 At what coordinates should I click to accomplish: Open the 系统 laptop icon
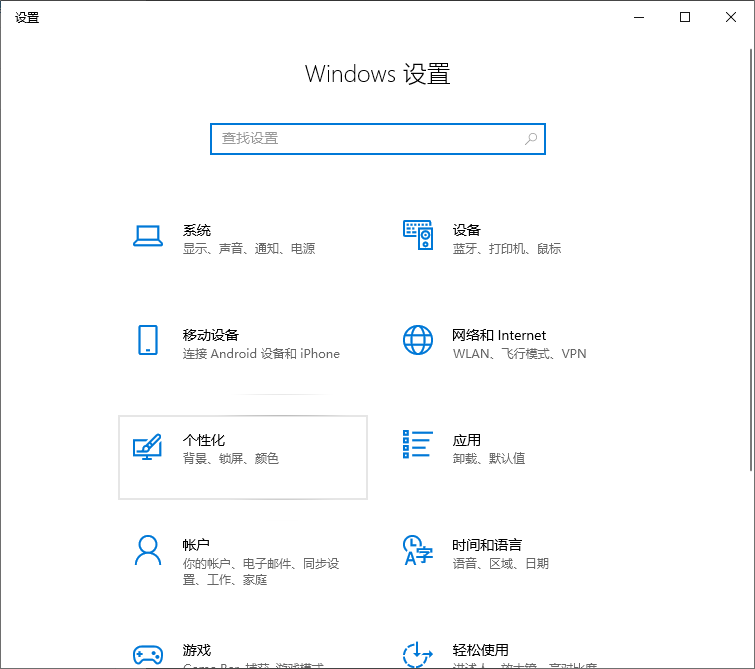coord(148,236)
